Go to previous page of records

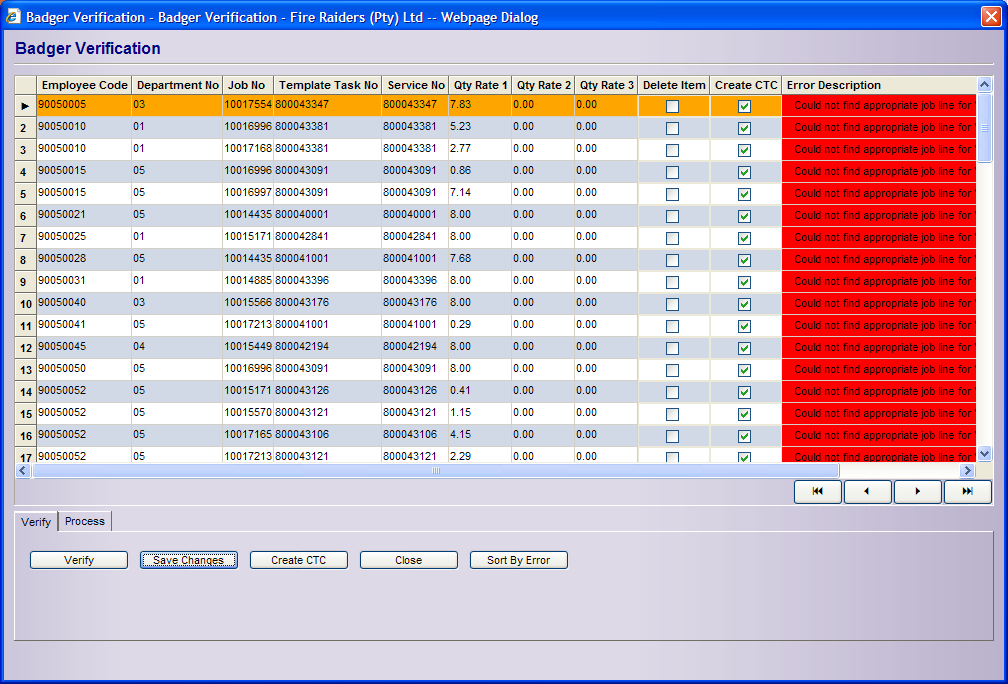tap(868, 492)
